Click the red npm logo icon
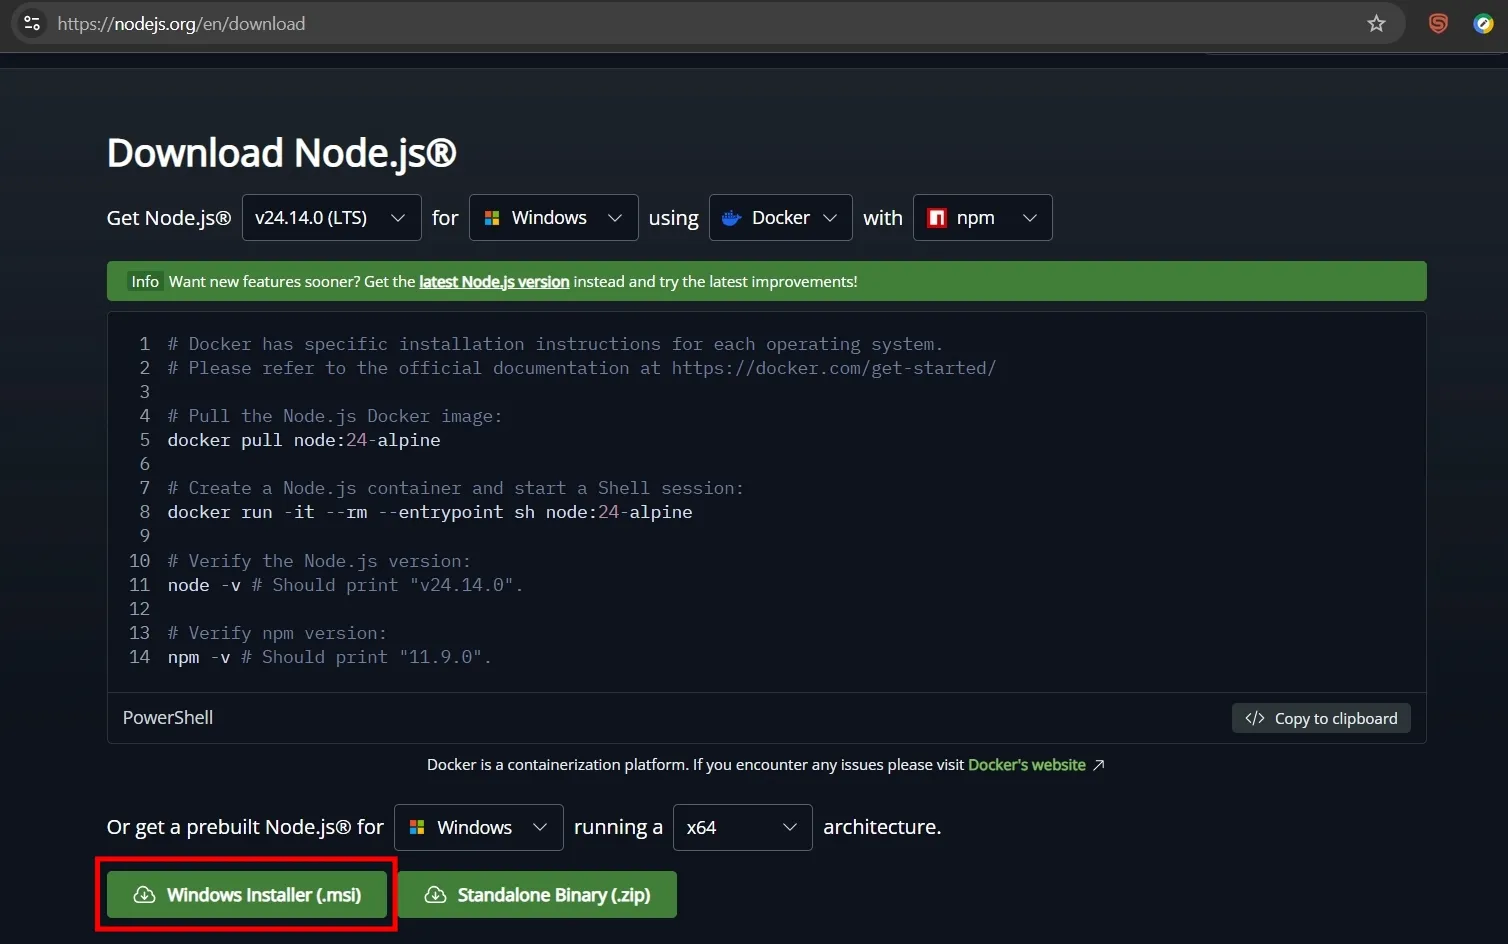Viewport: 1508px width, 944px height. [x=936, y=217]
